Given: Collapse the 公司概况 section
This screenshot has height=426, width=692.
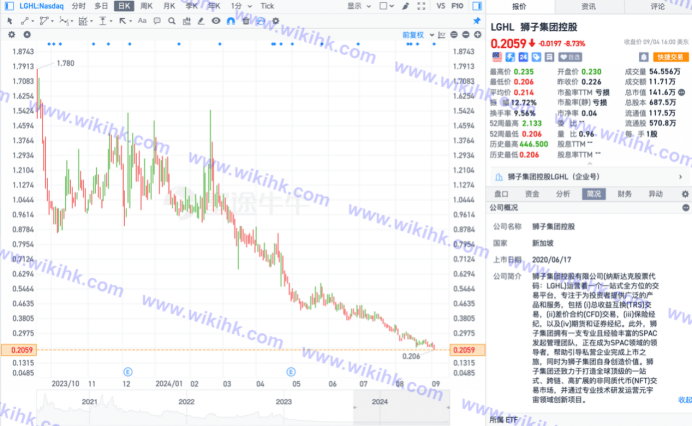Looking at the screenshot, I should pos(685,207).
